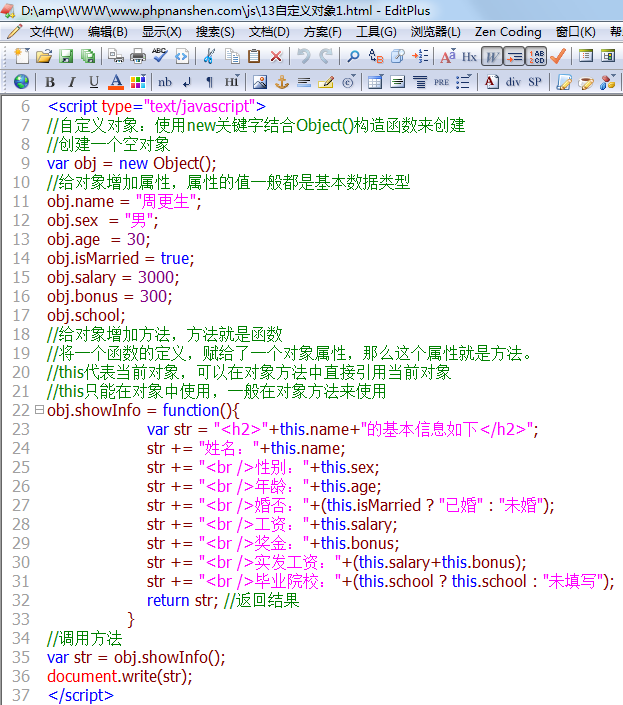Insert a PRE tag
623x705 pixels.
click(441, 82)
